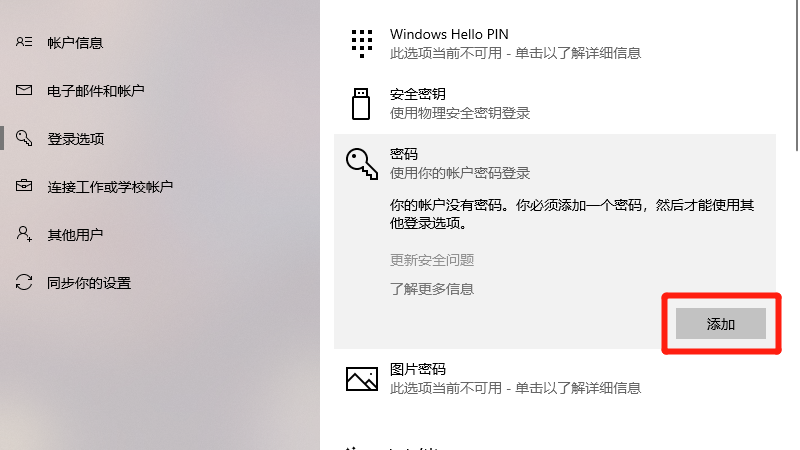
Task: Expand the 图片密码 option title
Action: [x=418, y=369]
